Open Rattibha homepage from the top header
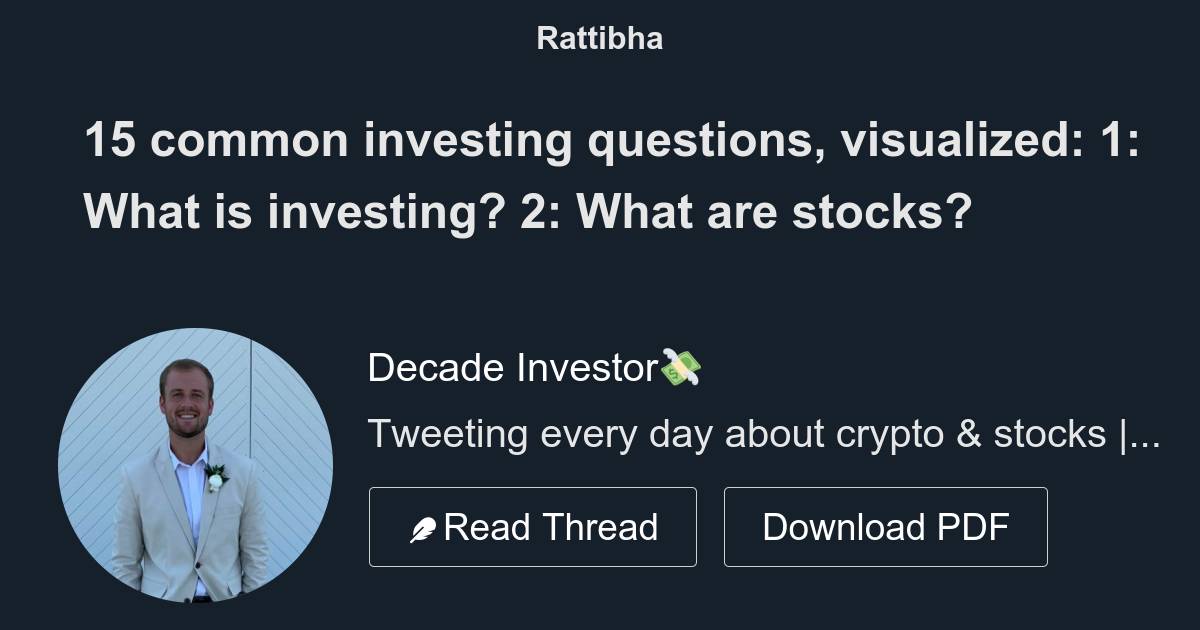Image resolution: width=1200 pixels, height=630 pixels. click(599, 38)
